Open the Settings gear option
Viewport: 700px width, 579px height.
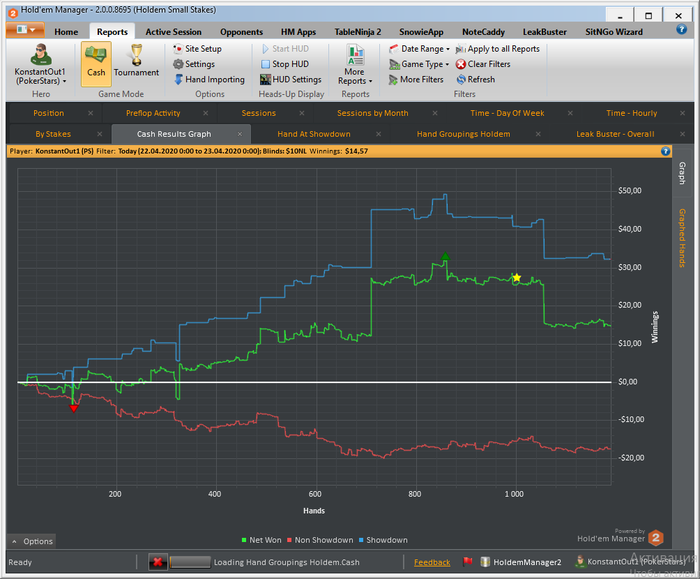[x=194, y=64]
